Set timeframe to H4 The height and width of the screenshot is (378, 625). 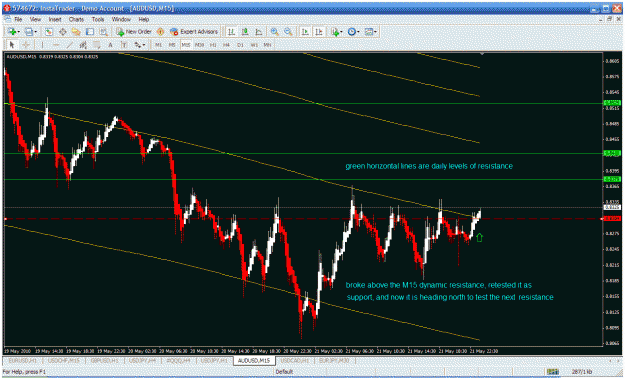click(x=226, y=45)
